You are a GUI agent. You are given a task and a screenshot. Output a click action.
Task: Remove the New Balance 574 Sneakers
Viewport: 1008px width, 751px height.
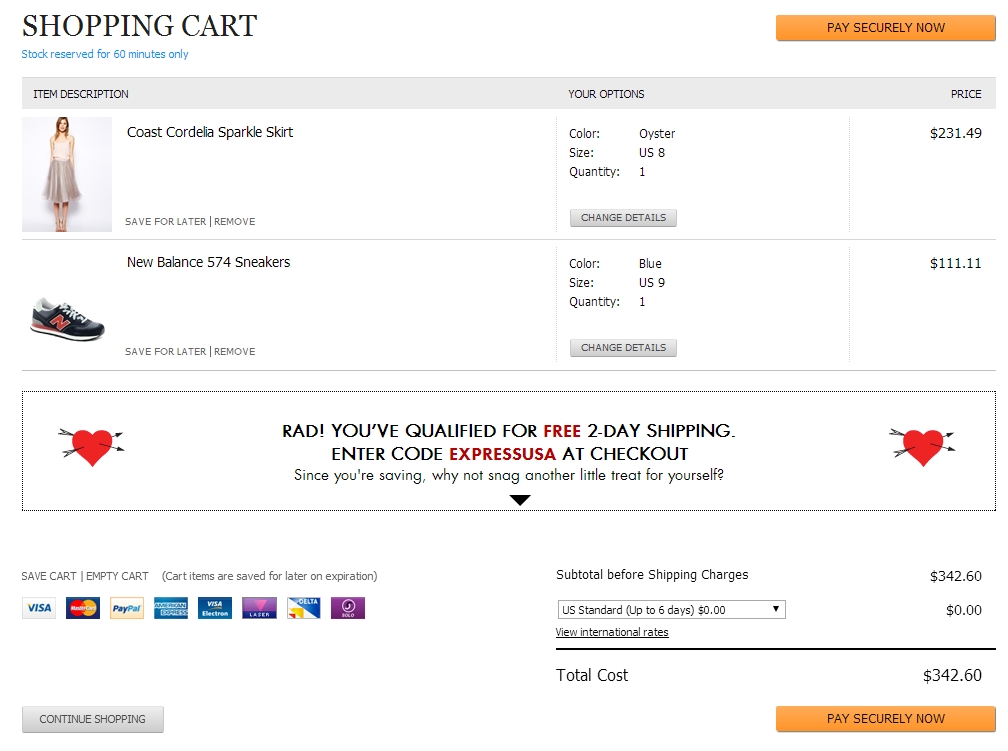[x=235, y=352]
